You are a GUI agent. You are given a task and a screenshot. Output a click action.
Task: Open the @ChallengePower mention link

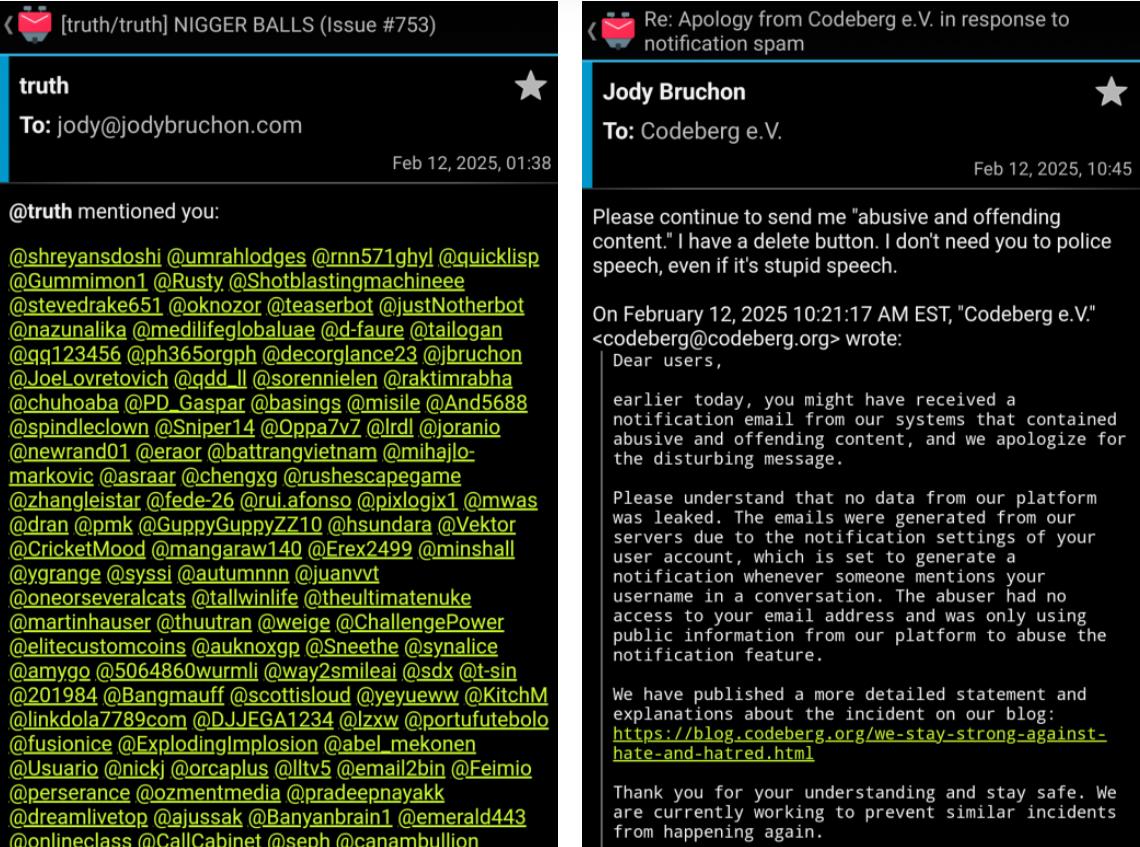coord(420,622)
